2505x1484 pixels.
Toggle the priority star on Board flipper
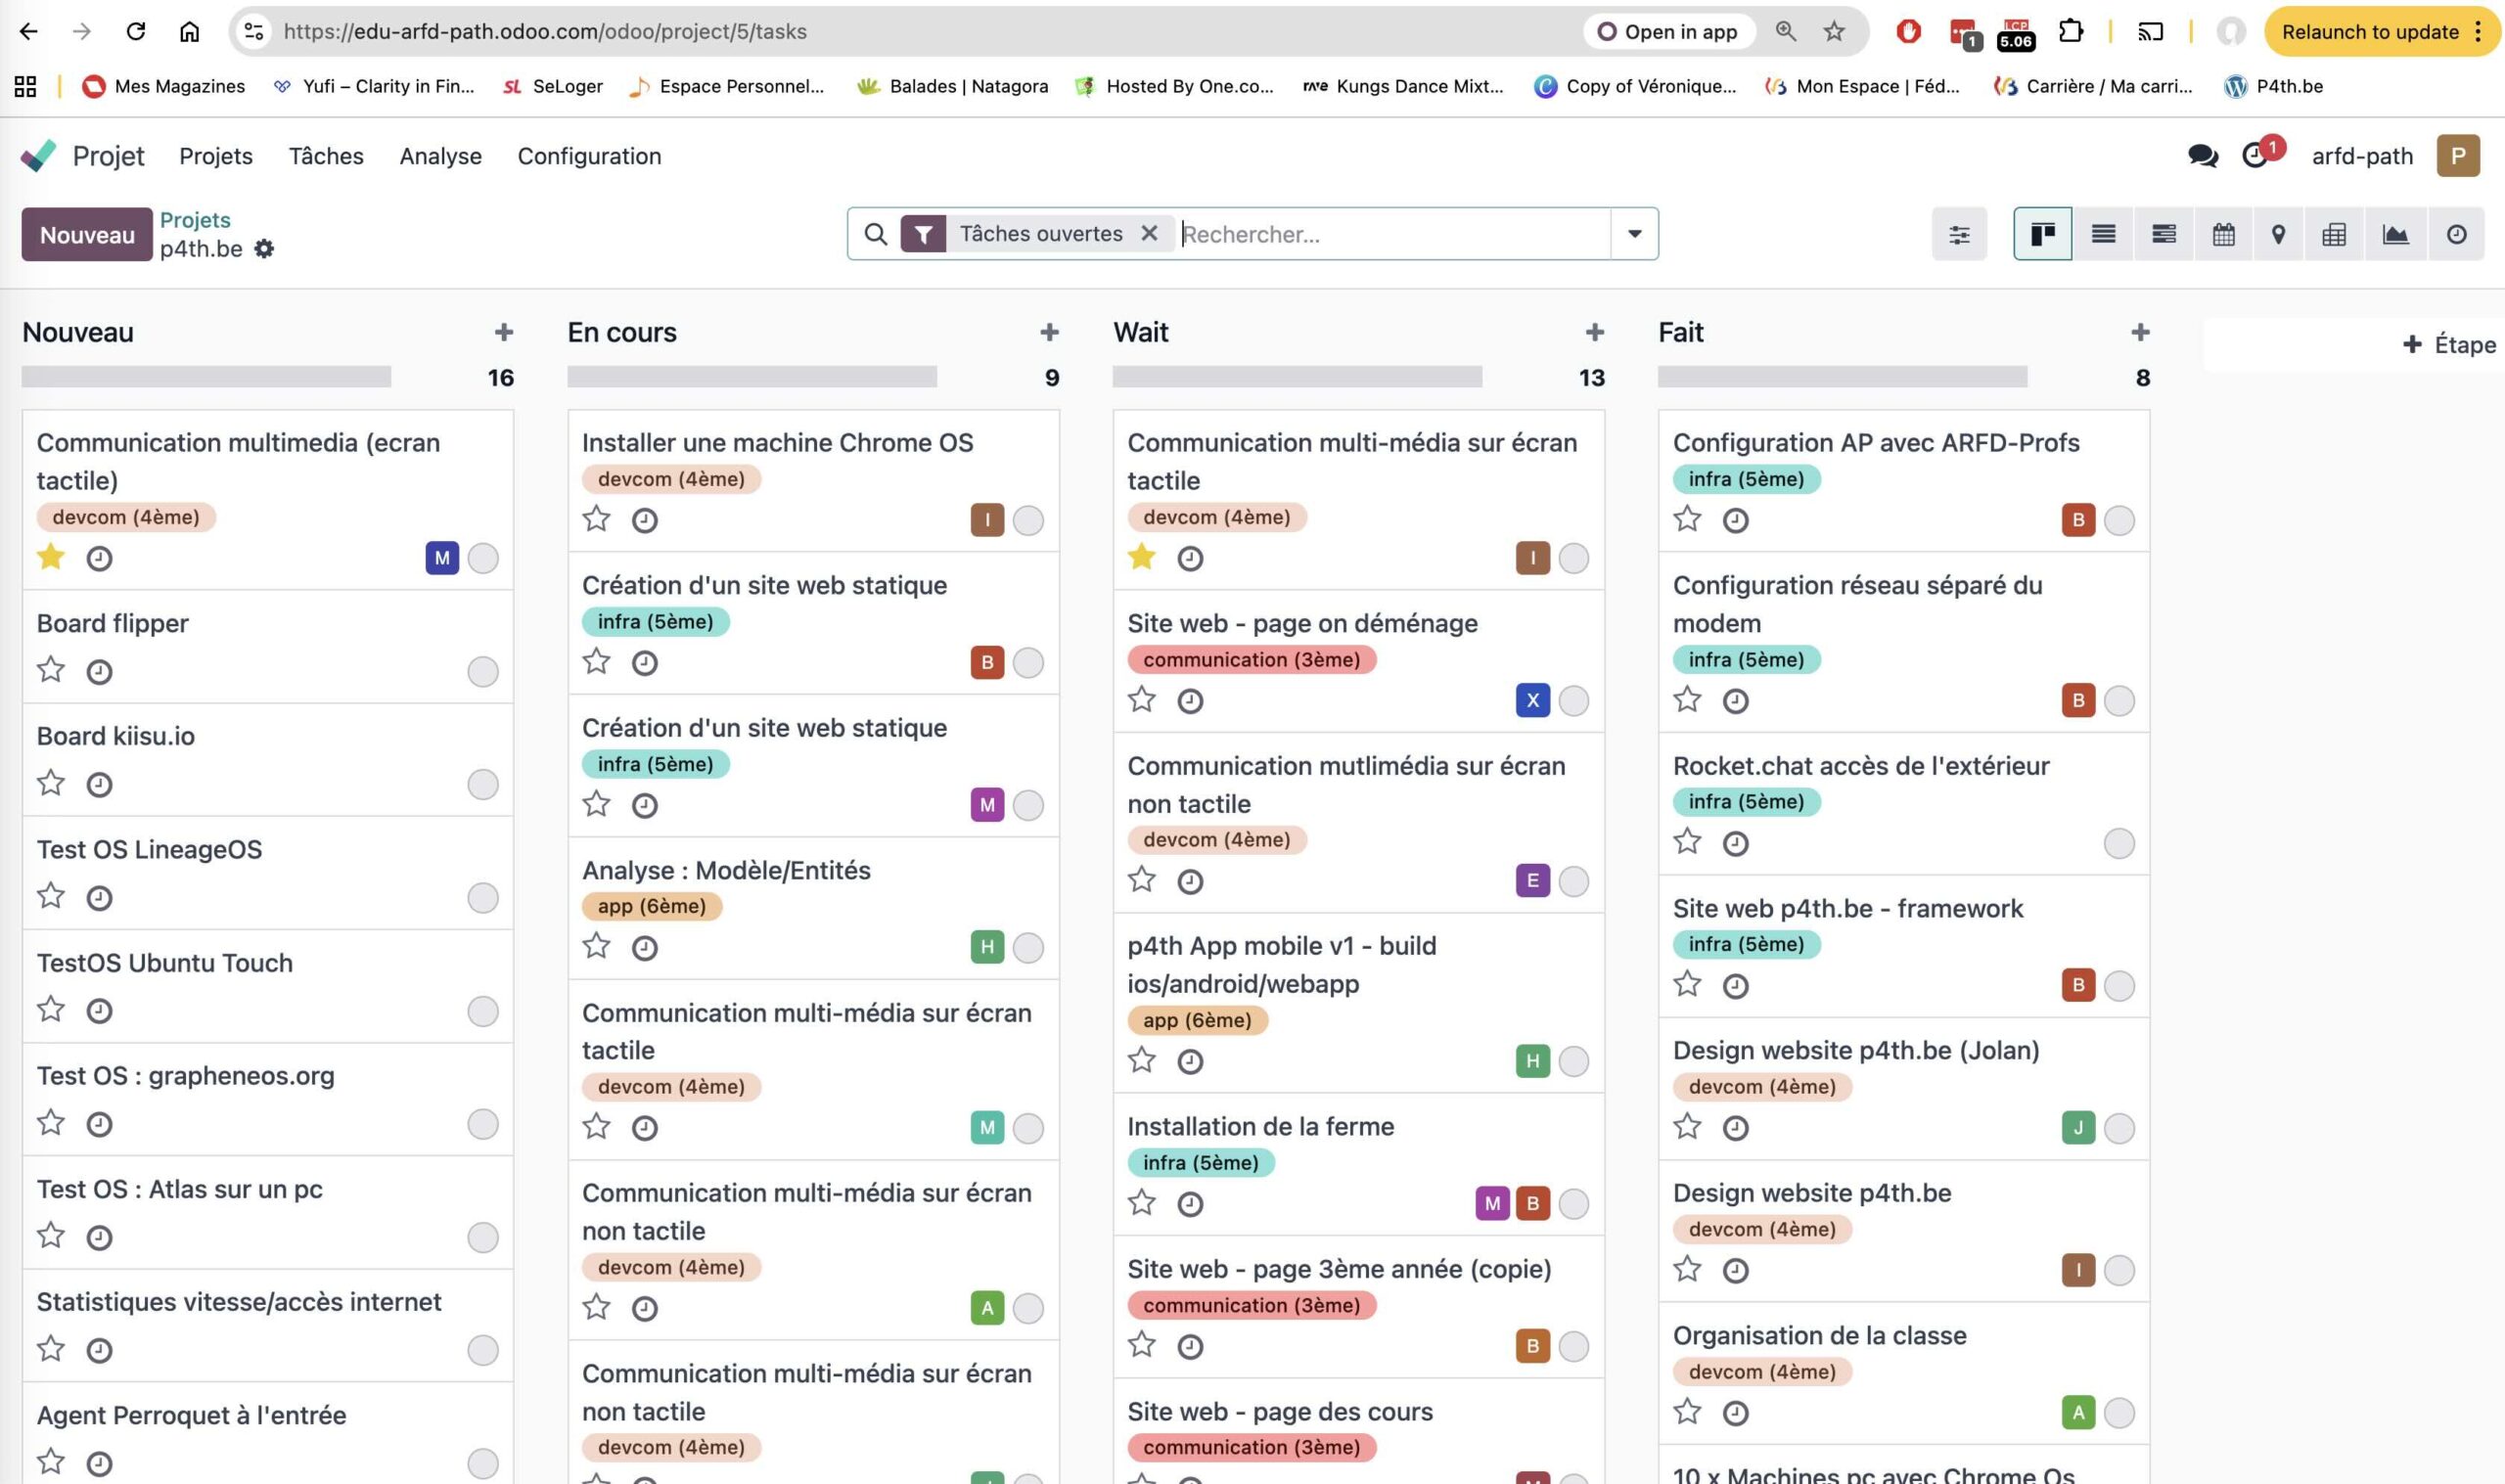(51, 669)
